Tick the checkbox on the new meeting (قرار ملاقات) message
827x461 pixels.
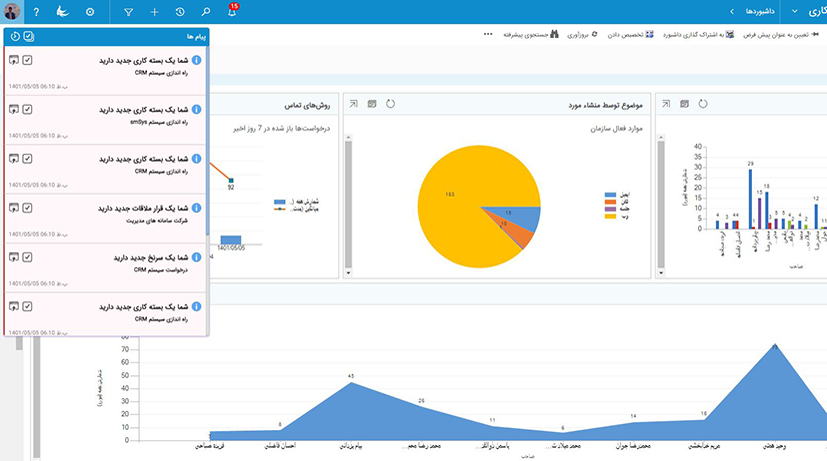[27, 208]
